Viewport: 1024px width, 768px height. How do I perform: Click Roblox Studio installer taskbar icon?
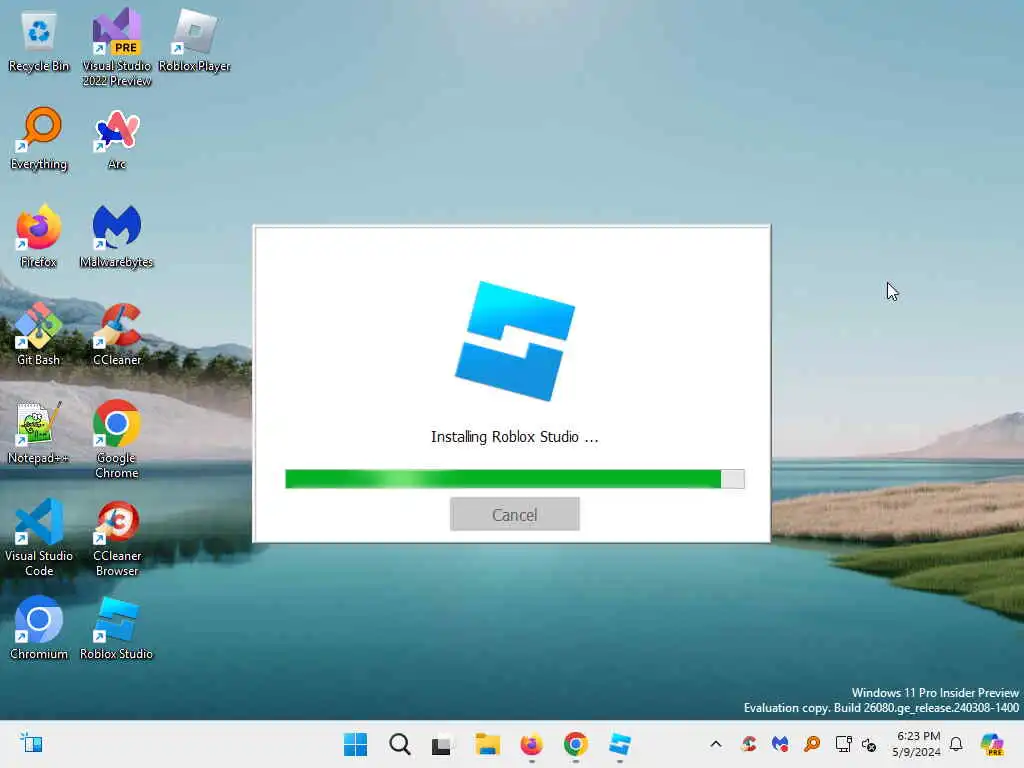[619, 744]
